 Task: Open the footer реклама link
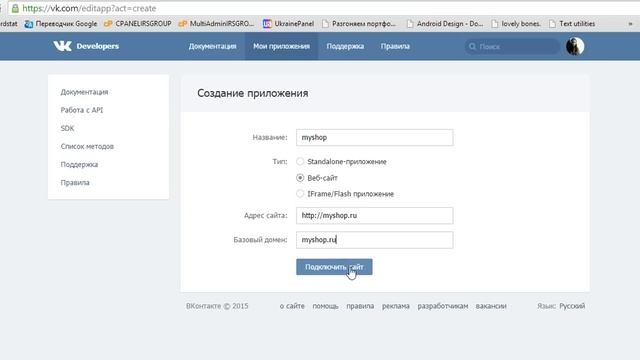coord(396,306)
